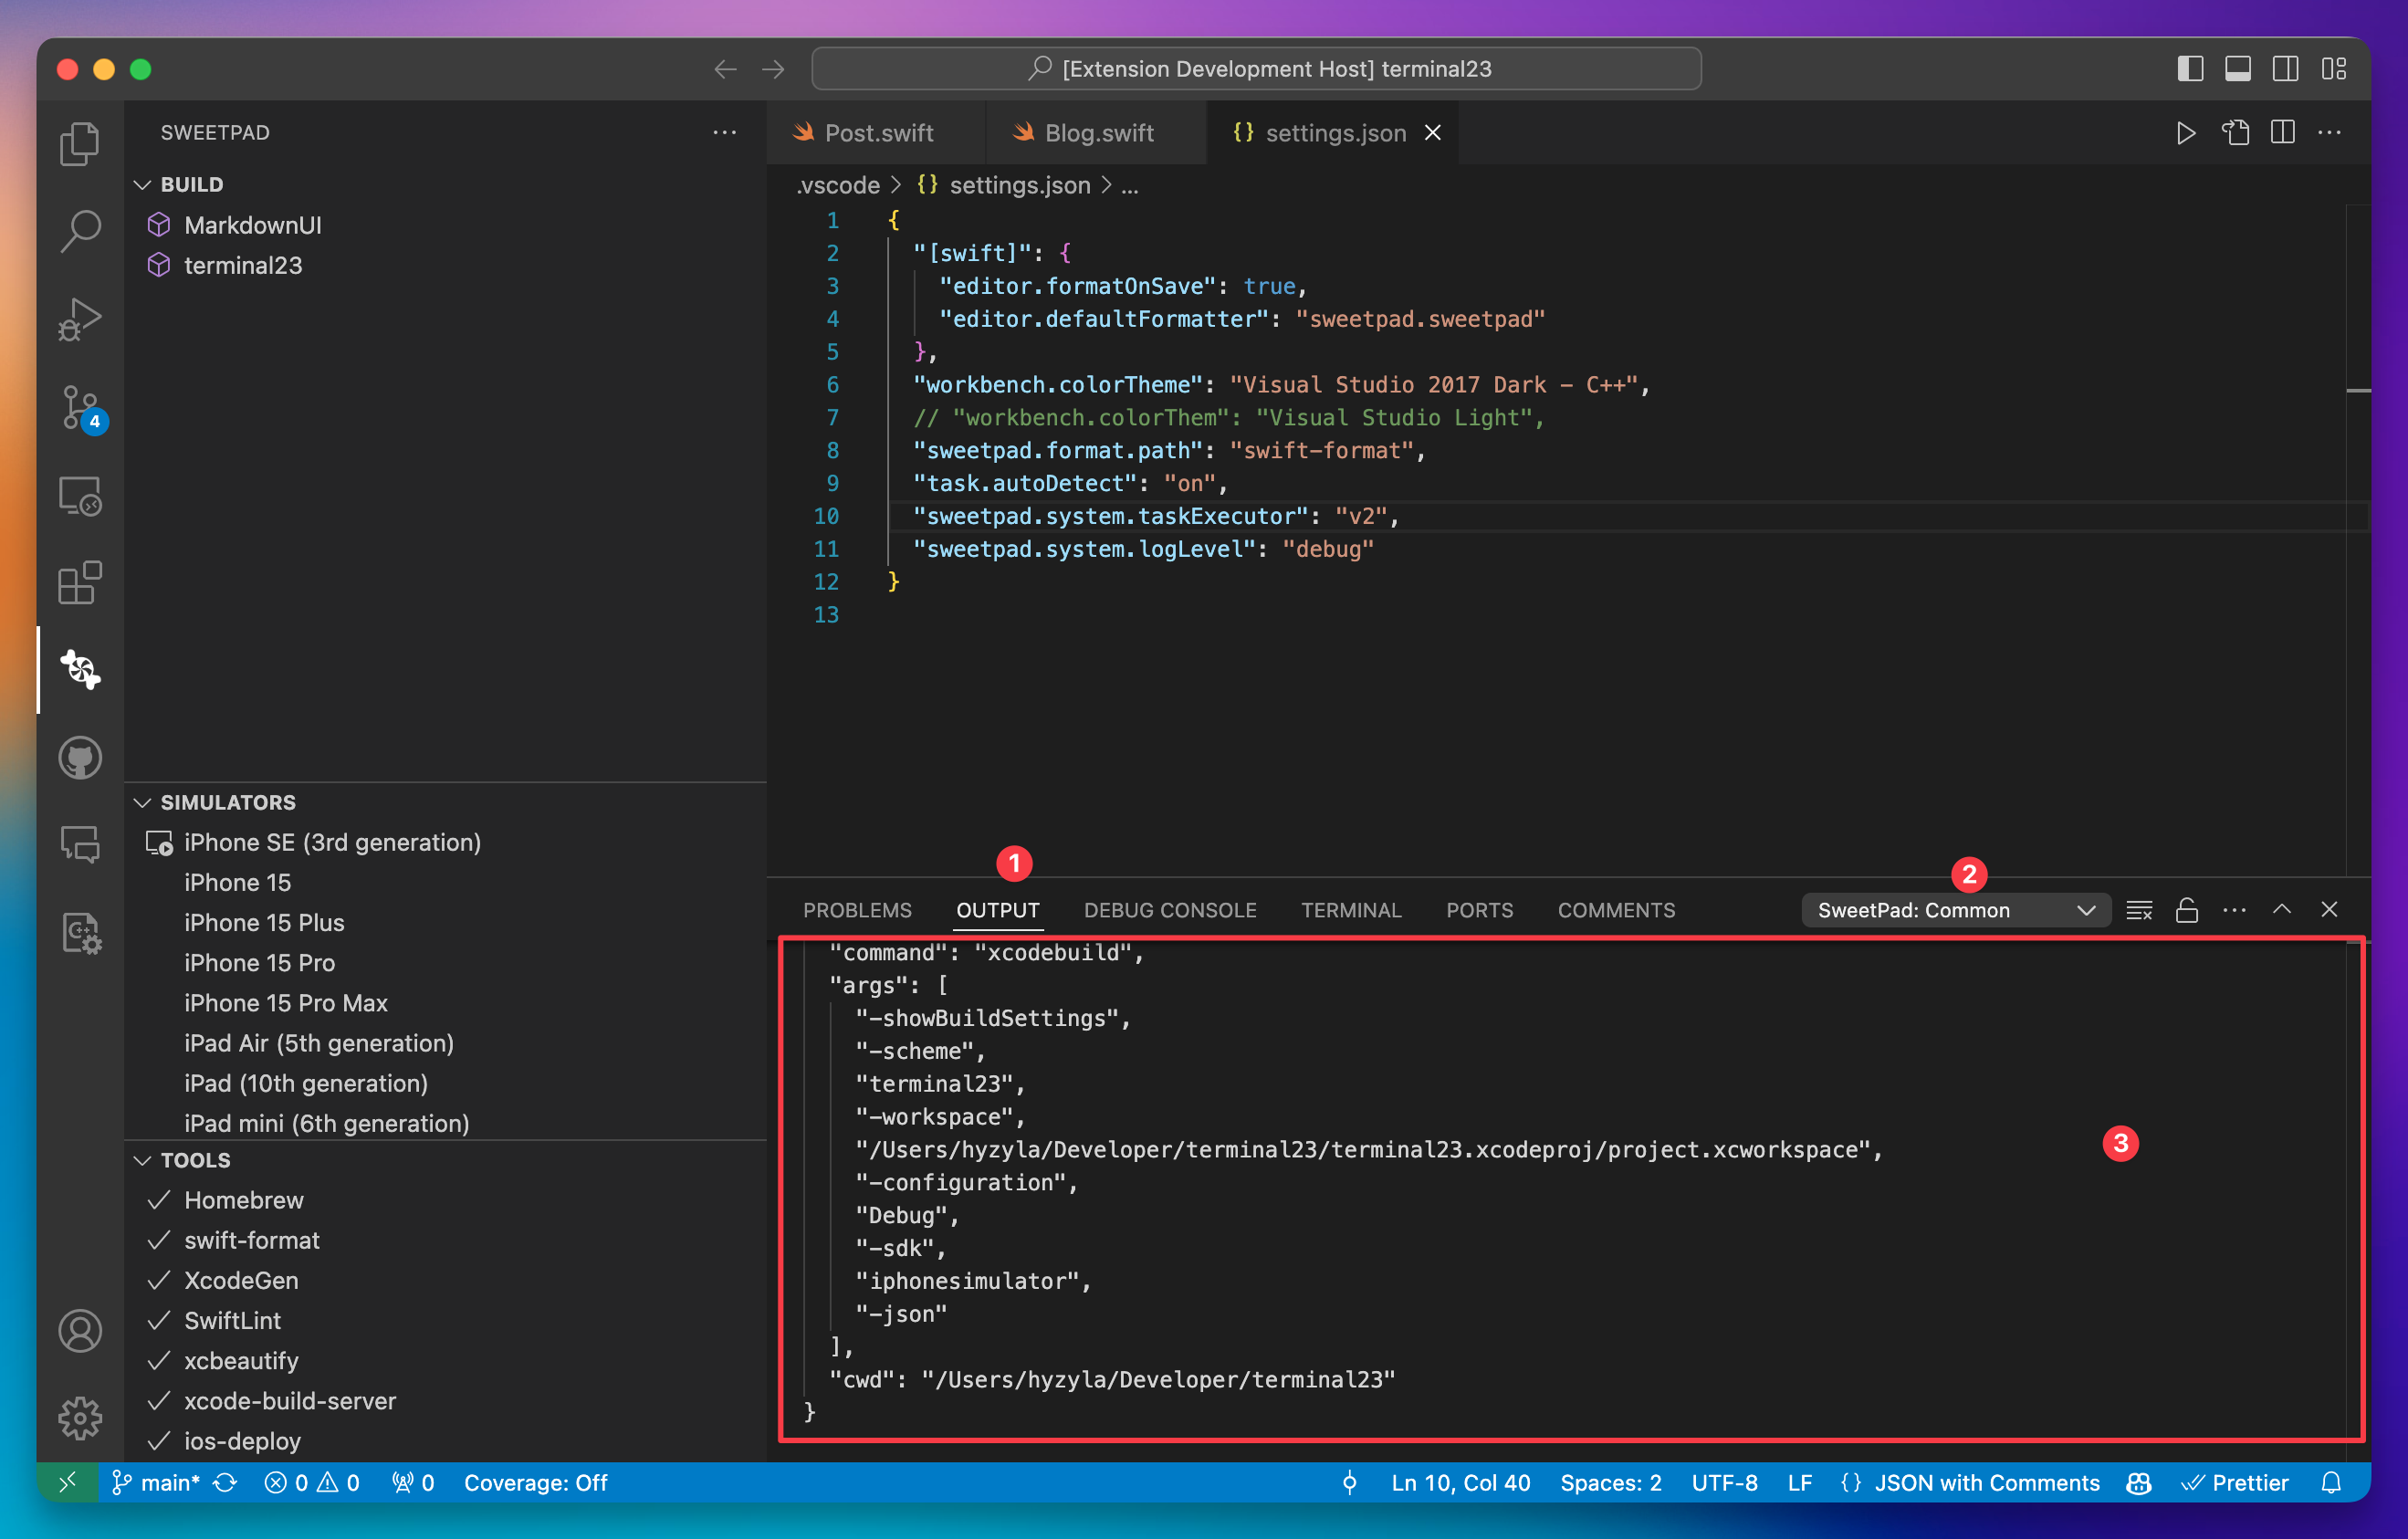Screen dimensions: 2408x1539
Task: Change encoding UTF-8 in status bar
Action: [x=1724, y=1483]
